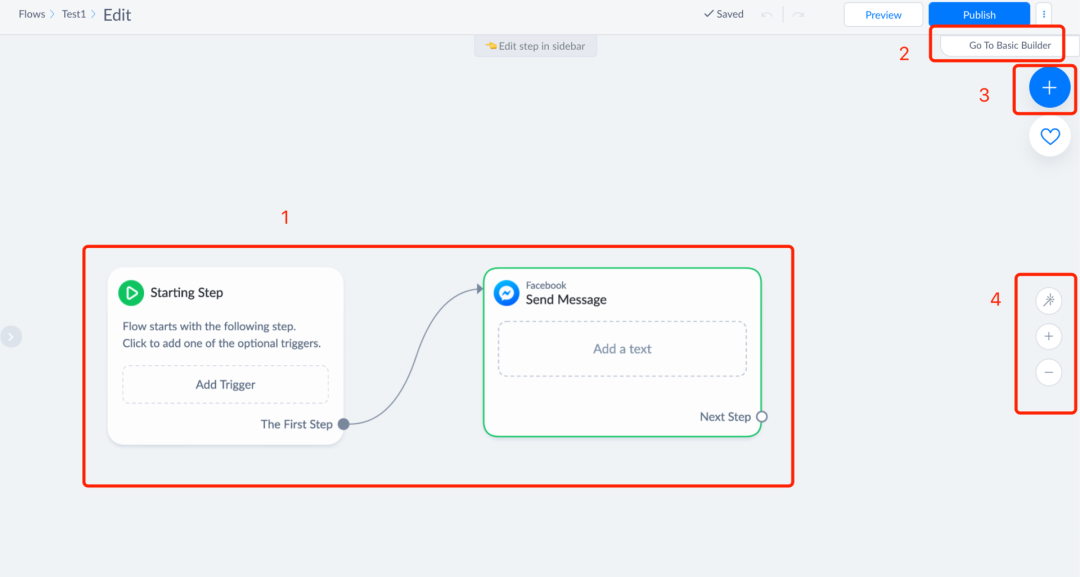The width and height of the screenshot is (1080, 577).
Task: Click The First Step connector dot
Action: click(x=344, y=424)
